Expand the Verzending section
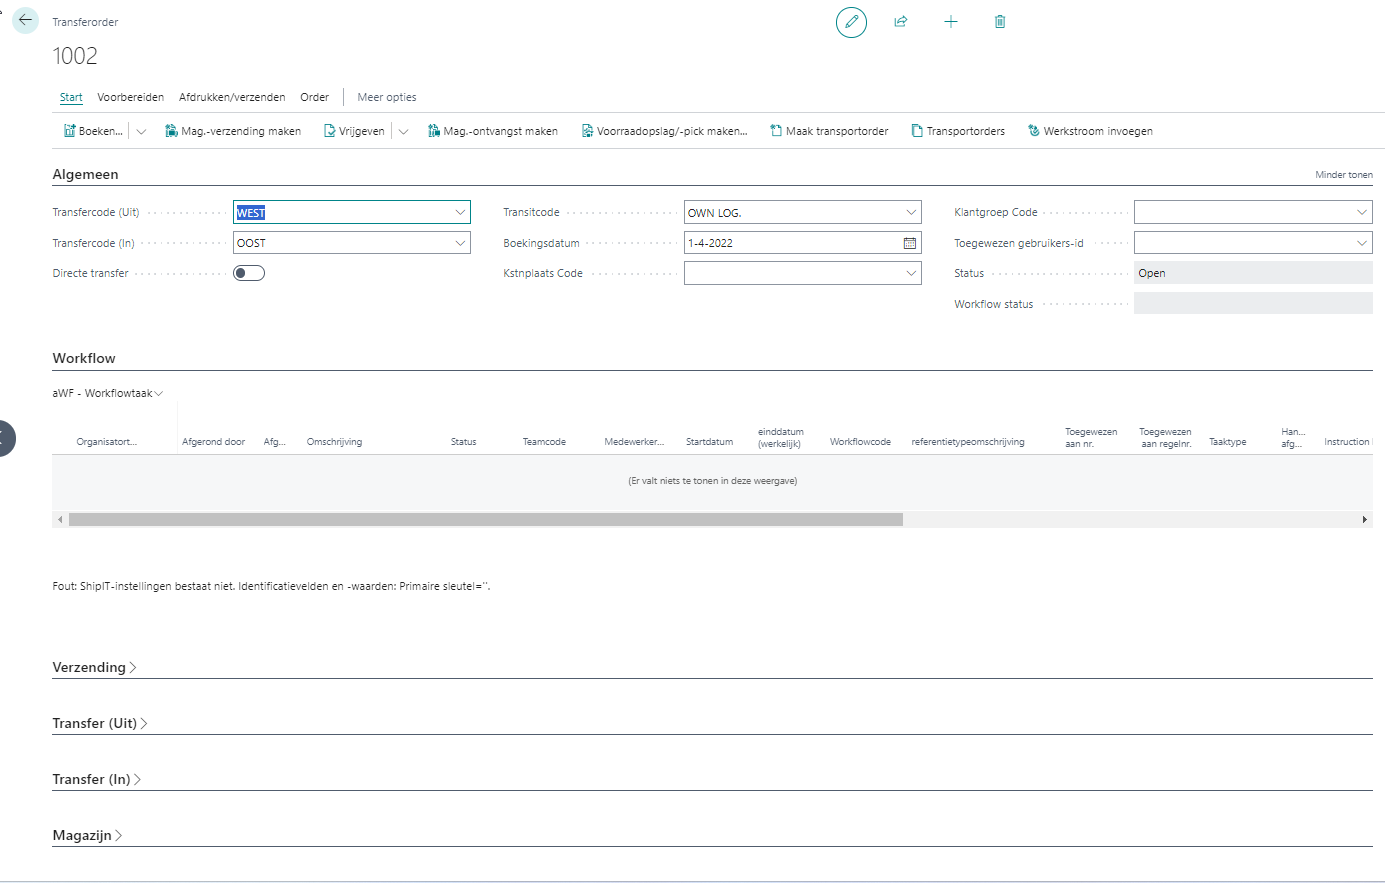 [94, 667]
